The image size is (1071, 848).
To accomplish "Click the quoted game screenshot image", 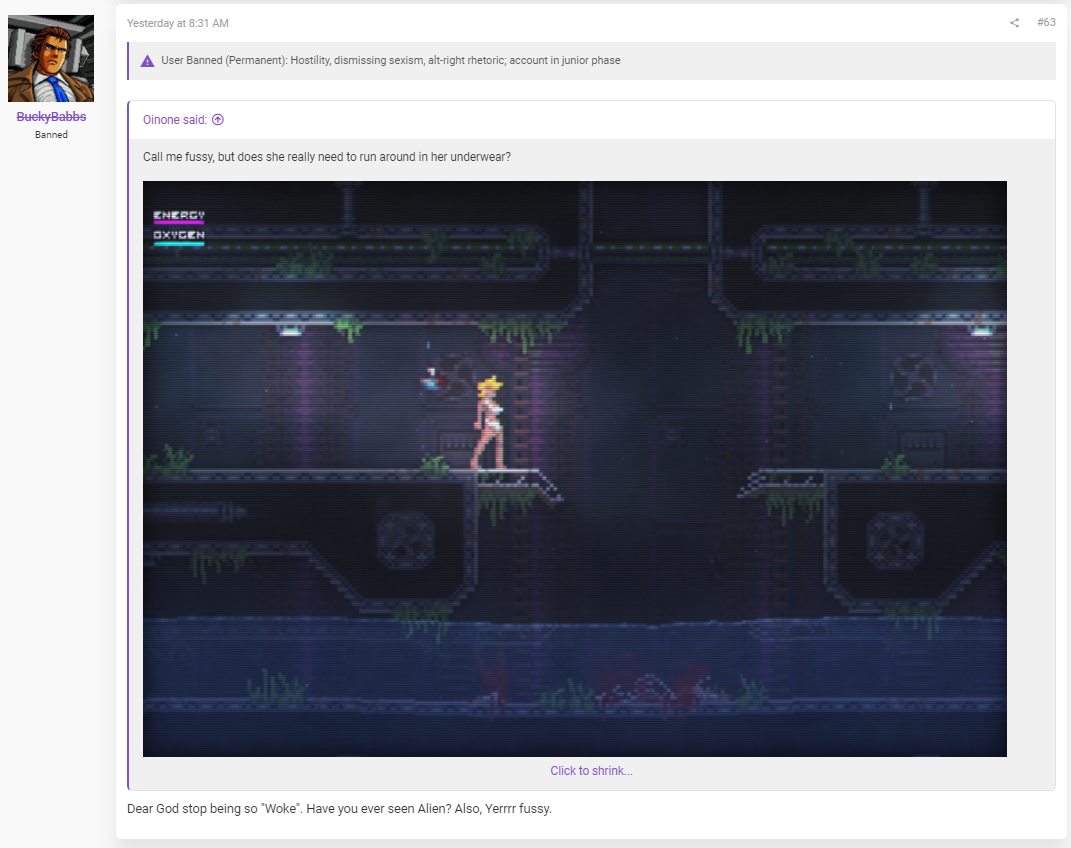I will (574, 468).
